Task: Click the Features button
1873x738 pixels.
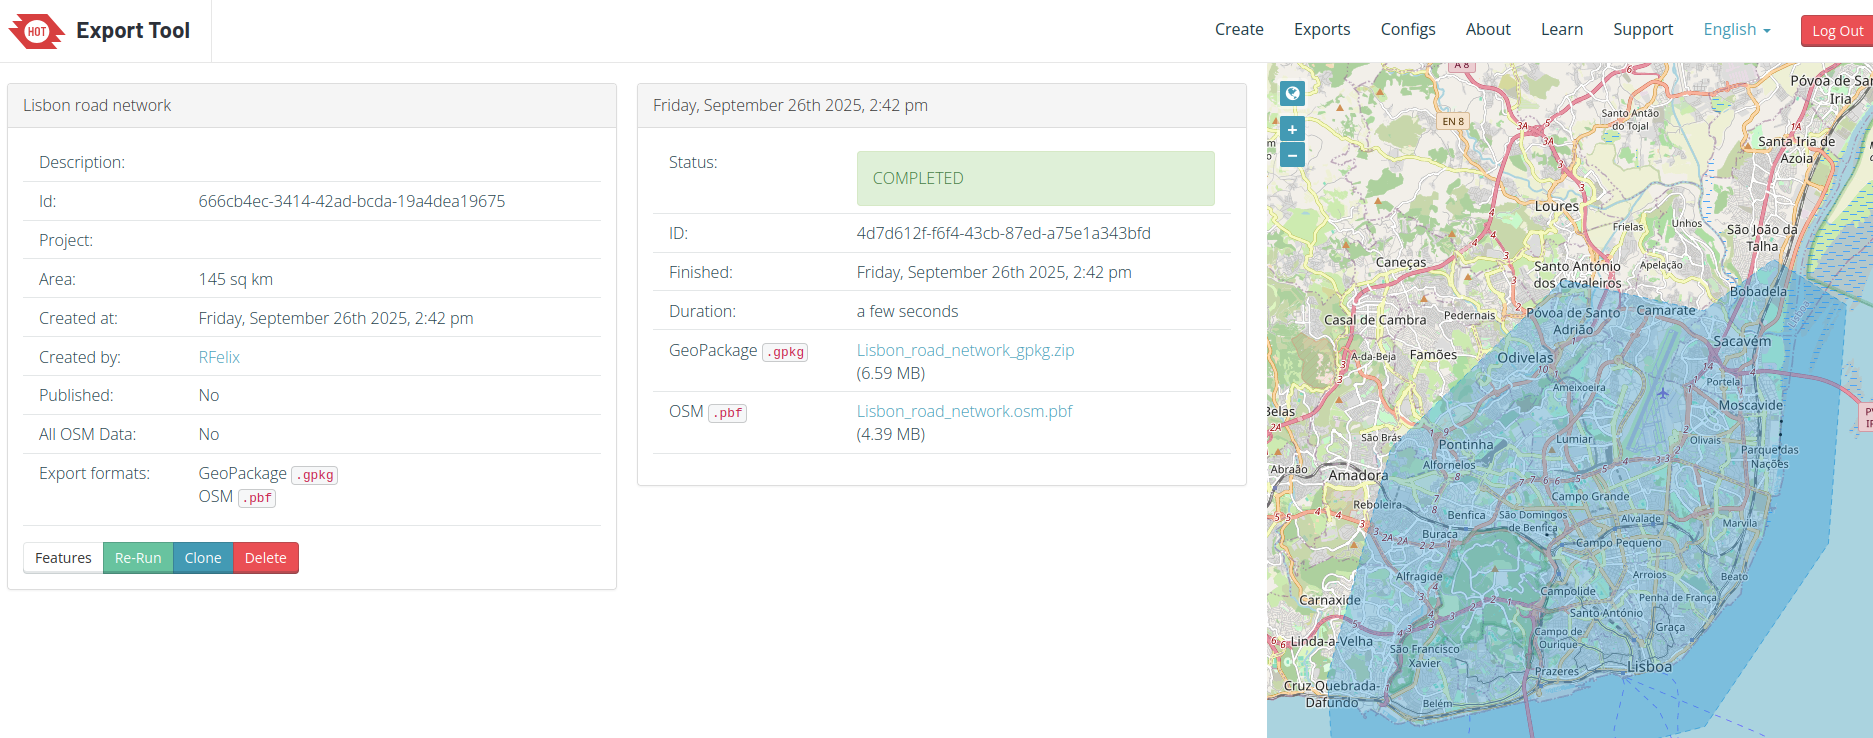Action: [63, 558]
